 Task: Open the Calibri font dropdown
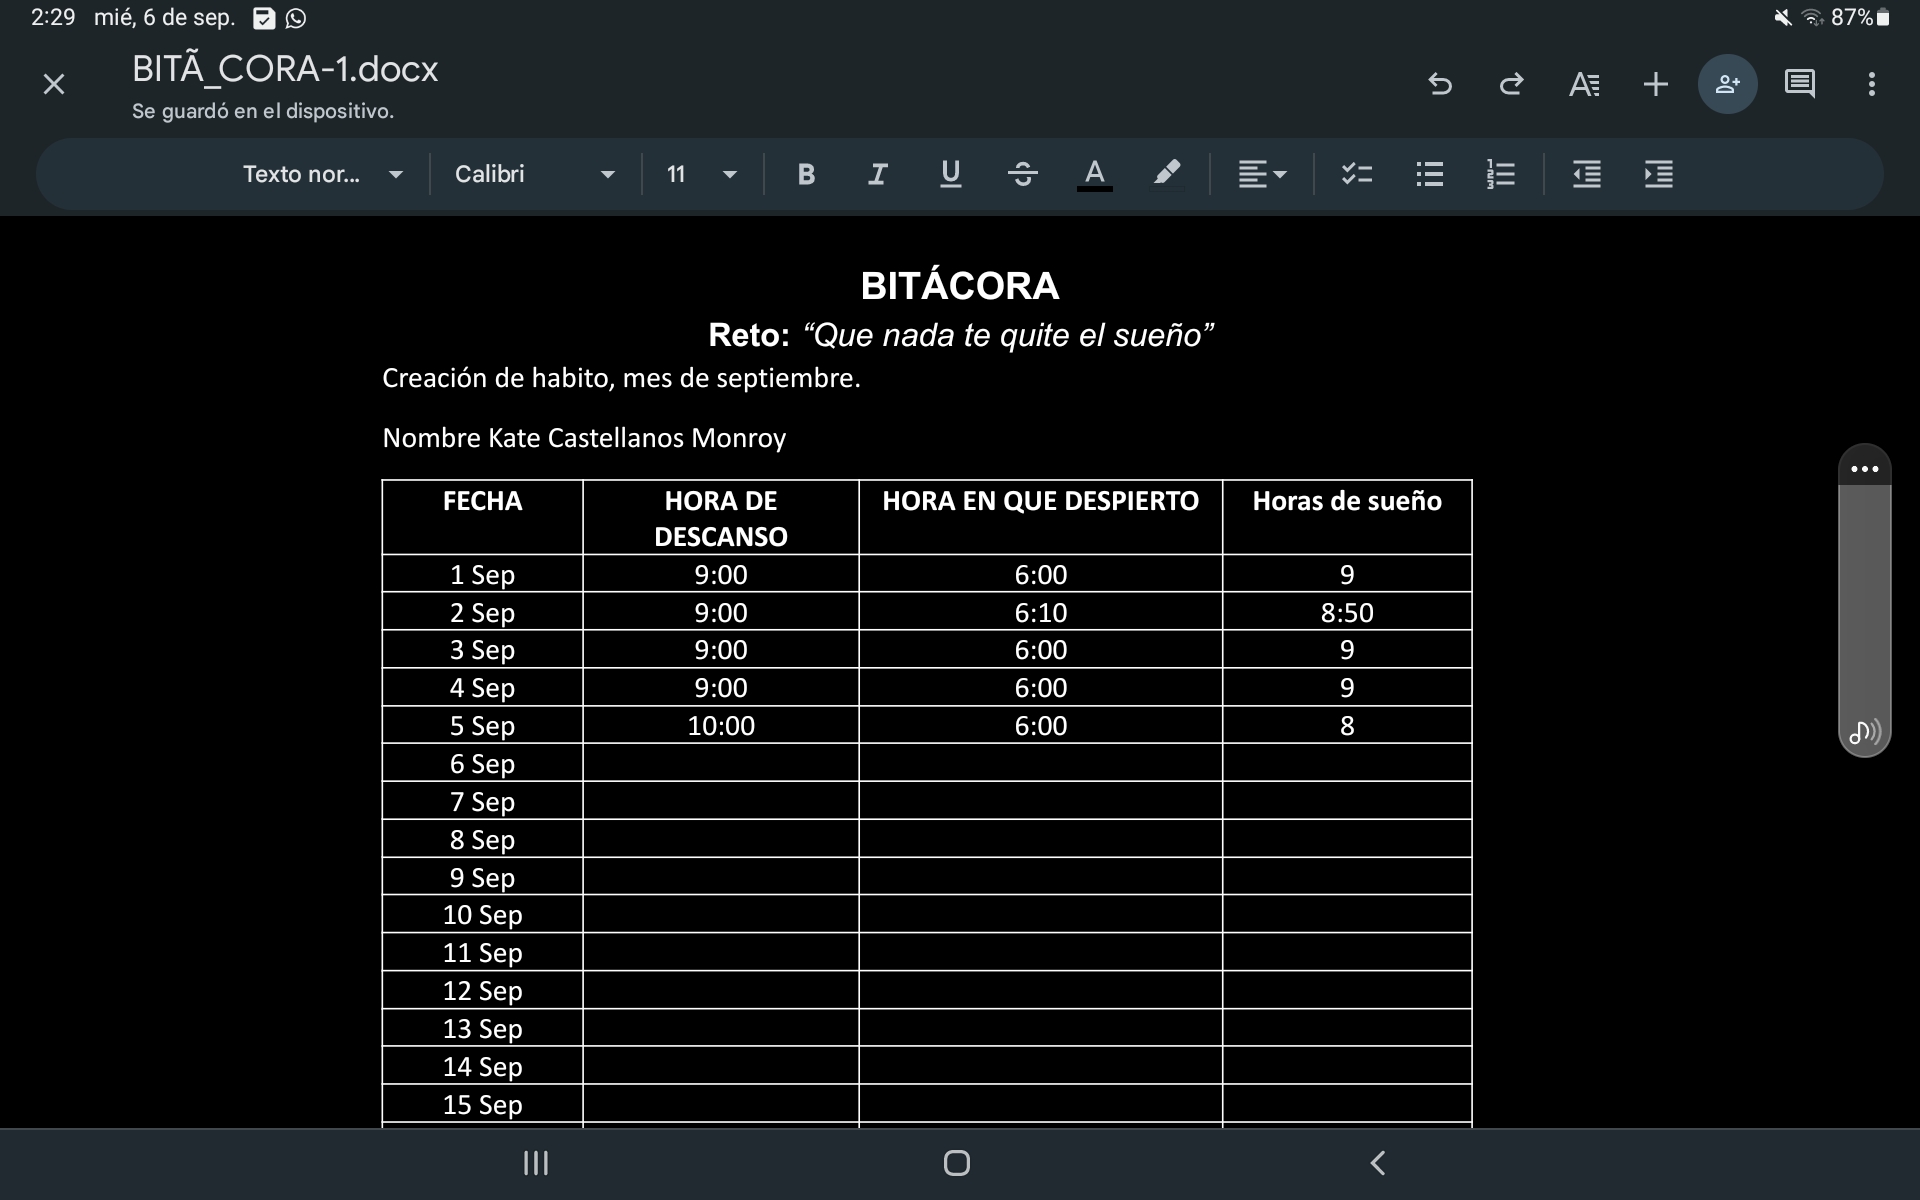pos(534,174)
